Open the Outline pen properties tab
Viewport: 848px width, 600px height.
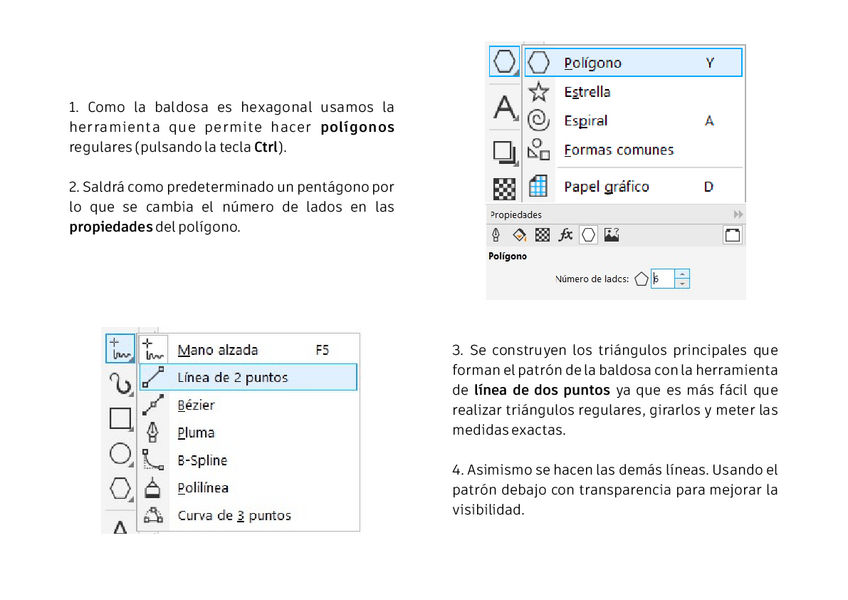[496, 235]
